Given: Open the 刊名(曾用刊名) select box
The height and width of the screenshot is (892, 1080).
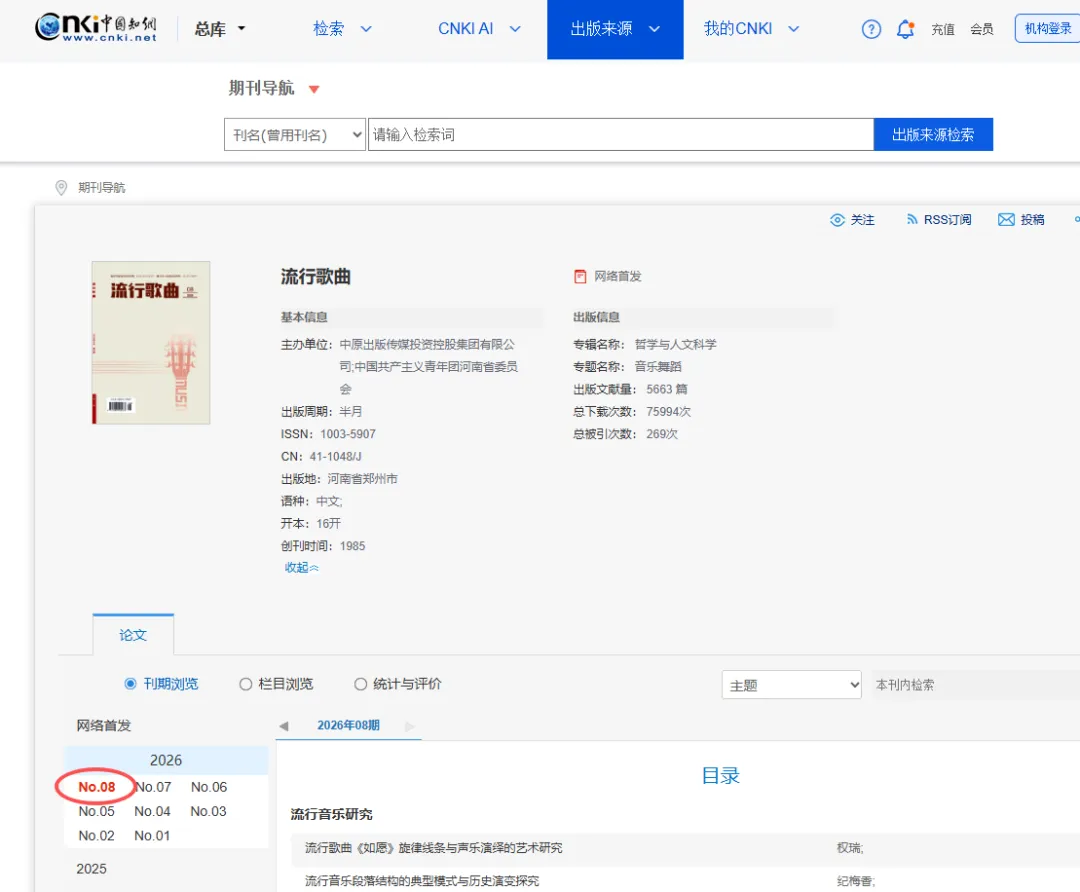Looking at the screenshot, I should pos(295,134).
